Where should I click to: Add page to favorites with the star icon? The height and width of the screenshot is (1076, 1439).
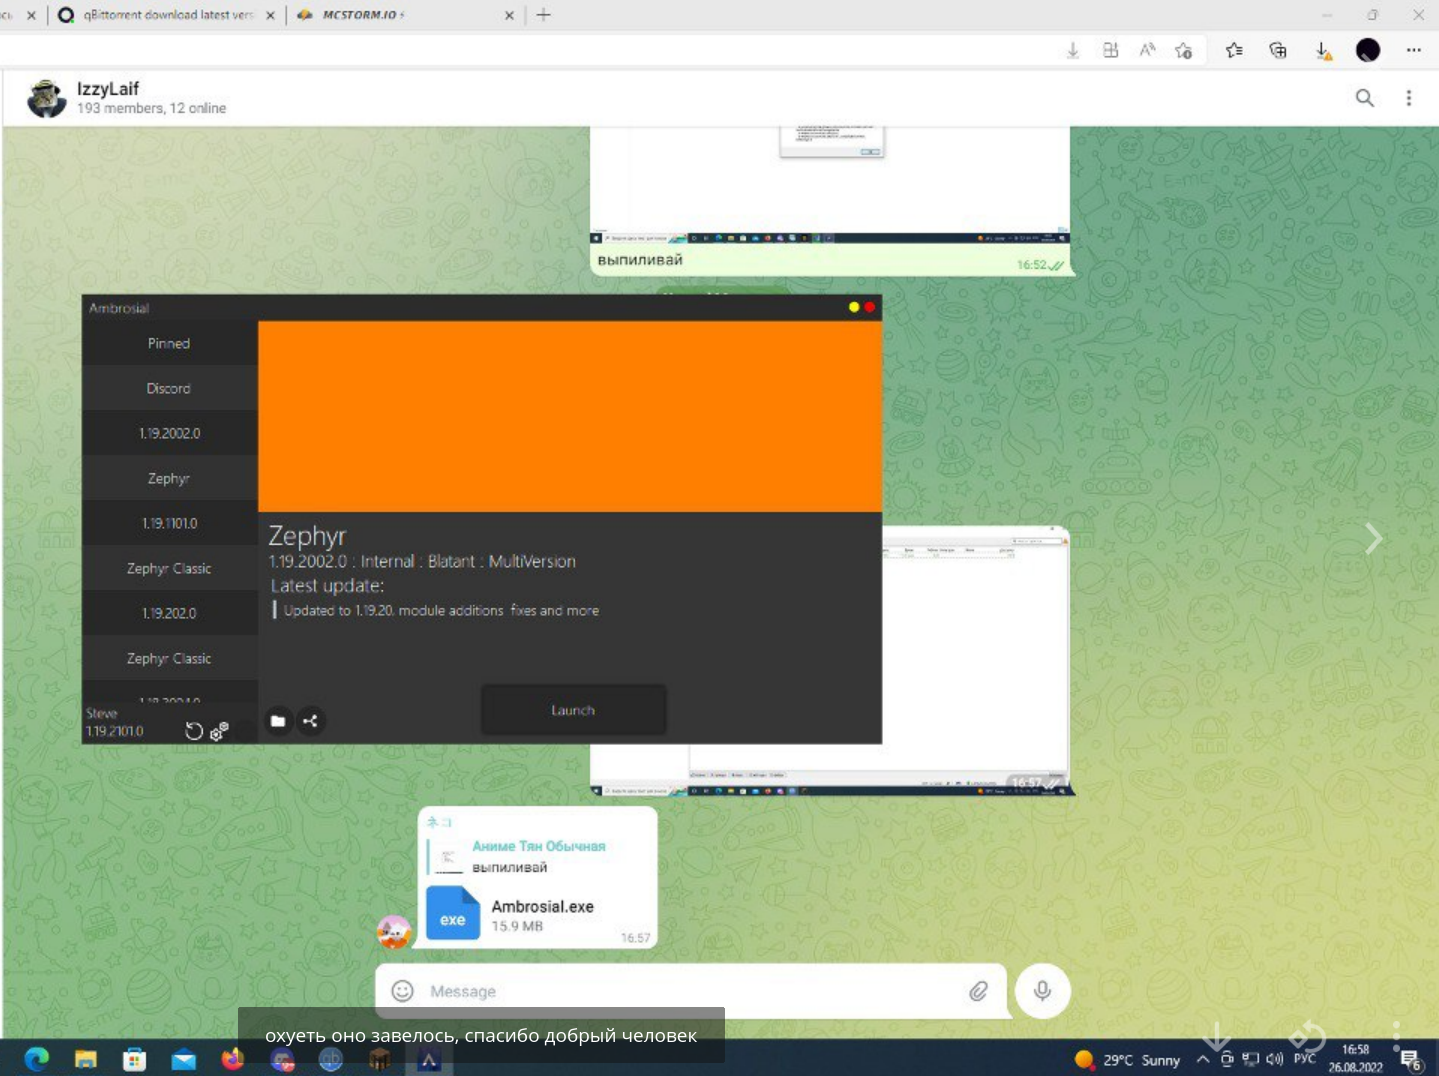pos(1183,50)
